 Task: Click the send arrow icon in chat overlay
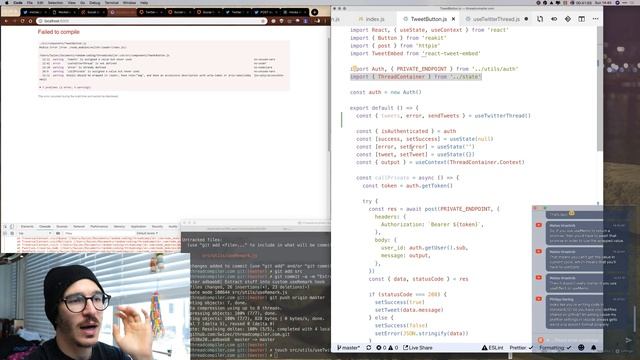(628, 340)
